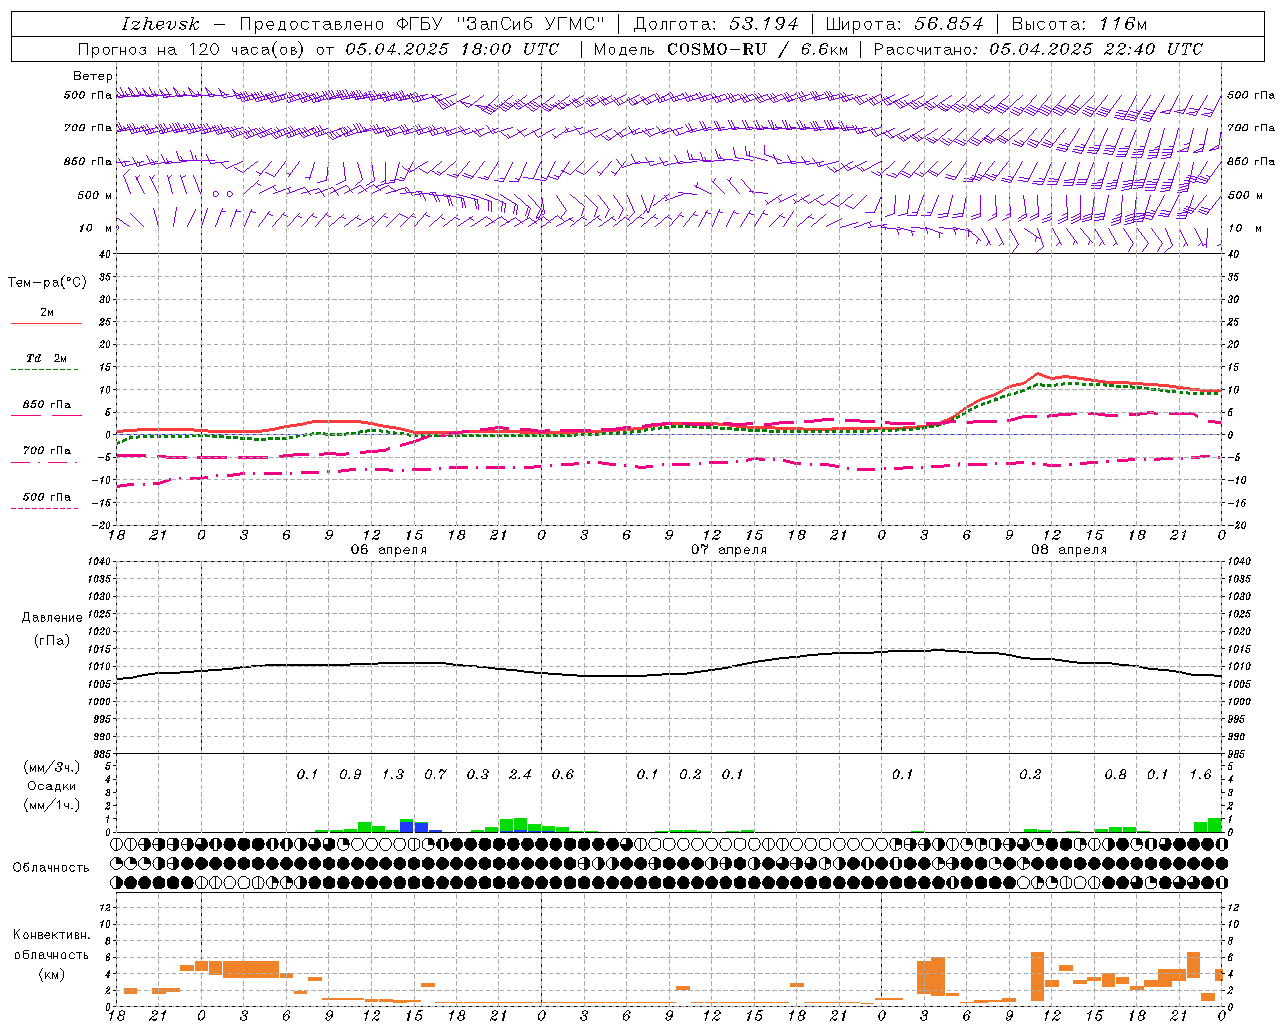The image size is (1280, 1024).
Task: Select the 'Модель COSMO-RU / 6.6км' model text
Action: (721, 49)
